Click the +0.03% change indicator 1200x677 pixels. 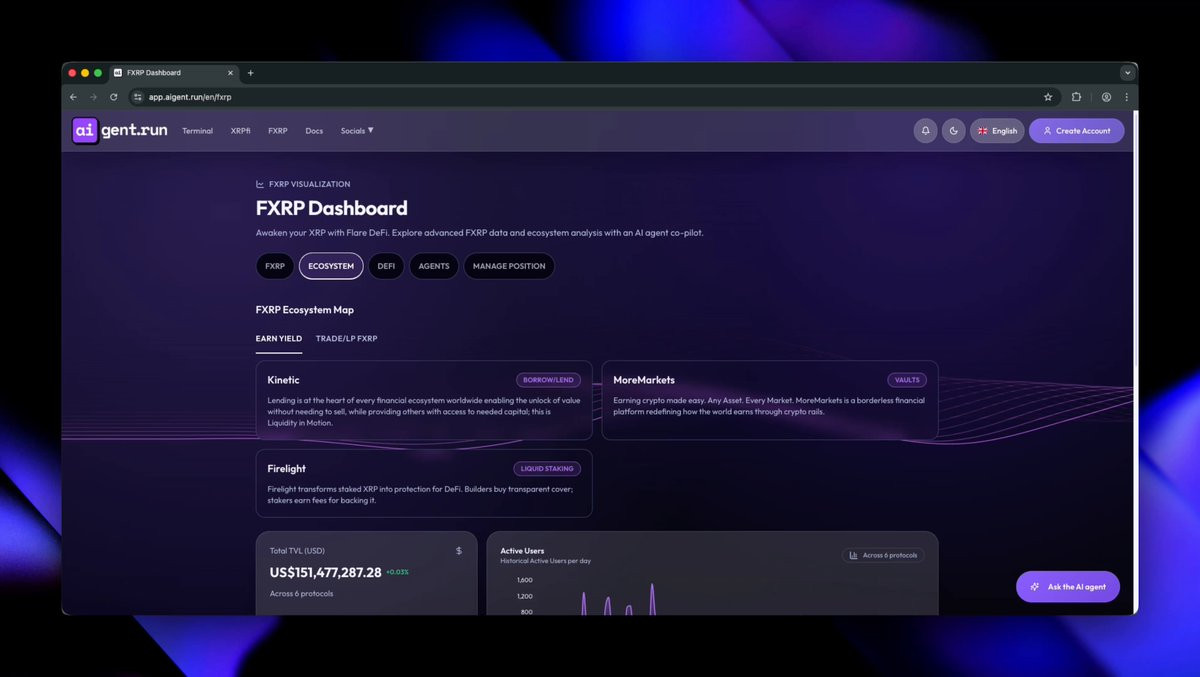pyautogui.click(x=397, y=573)
